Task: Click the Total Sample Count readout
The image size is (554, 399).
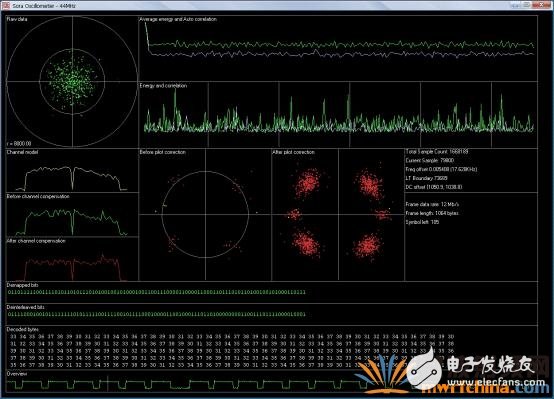Action: pyautogui.click(x=437, y=152)
